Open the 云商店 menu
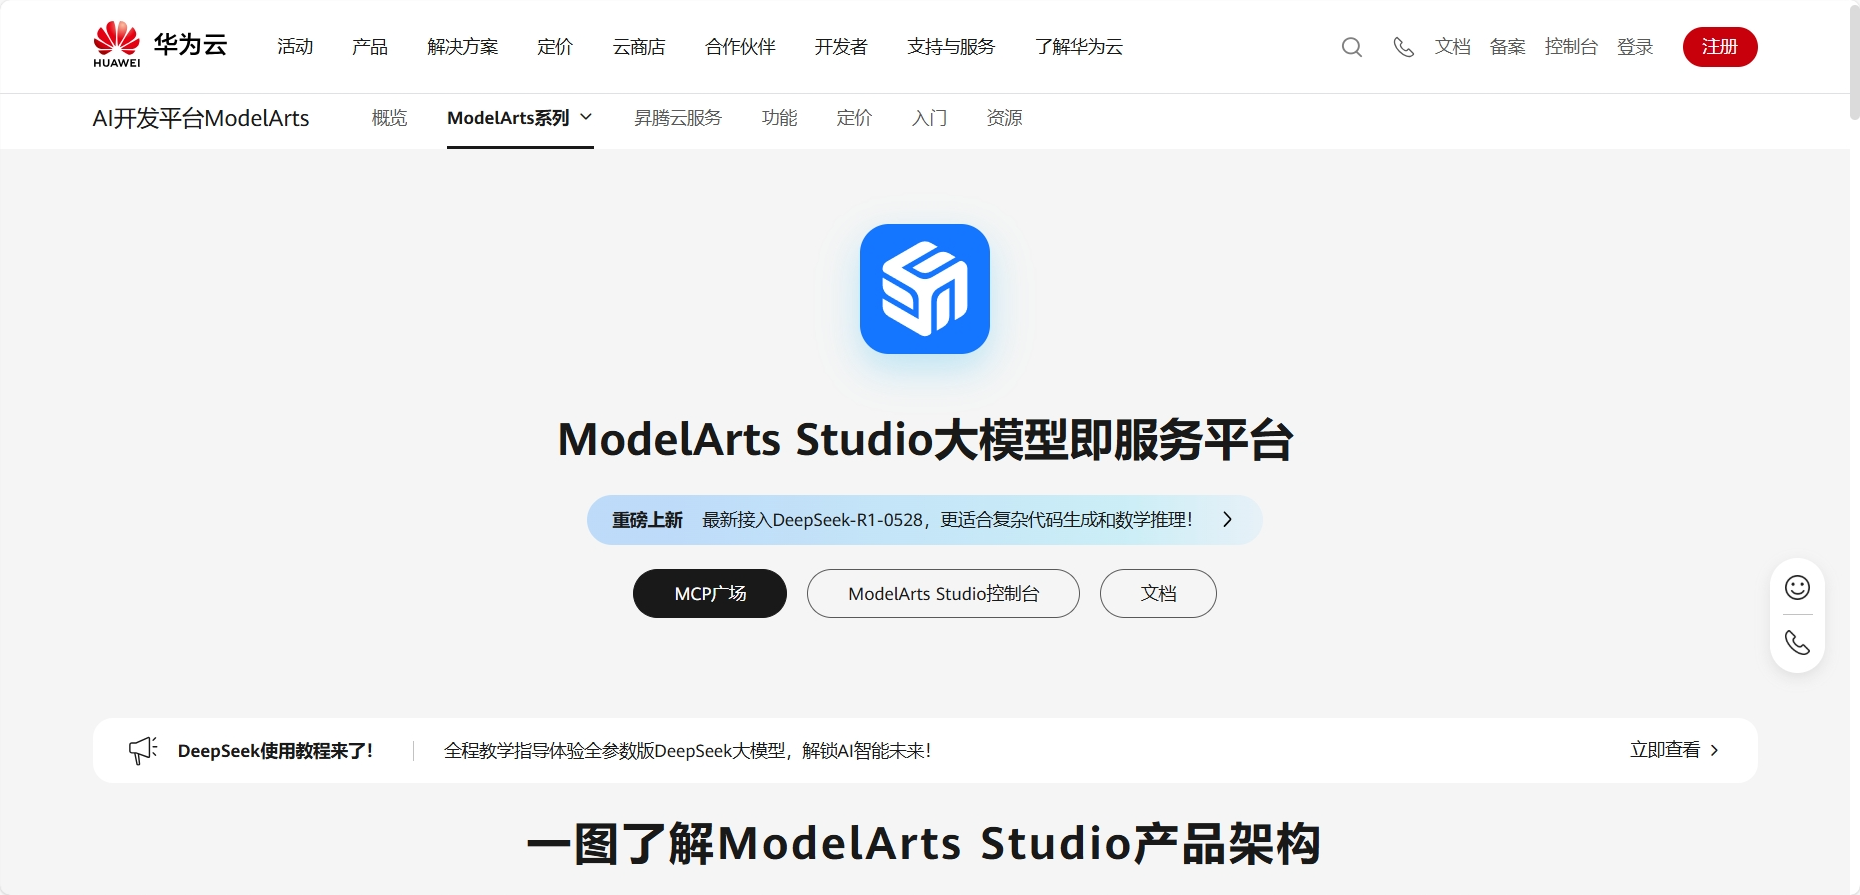Image resolution: width=1860 pixels, height=895 pixels. (639, 47)
